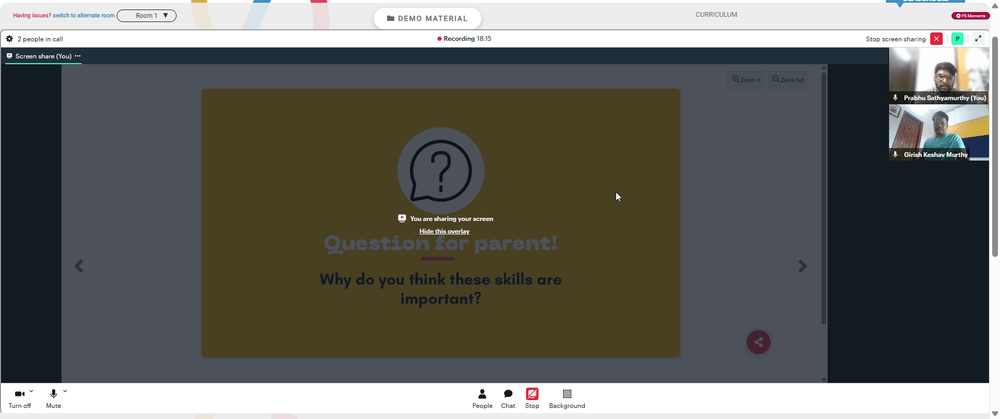1000x419 pixels.
Task: Mute the microphone
Action: 54,399
